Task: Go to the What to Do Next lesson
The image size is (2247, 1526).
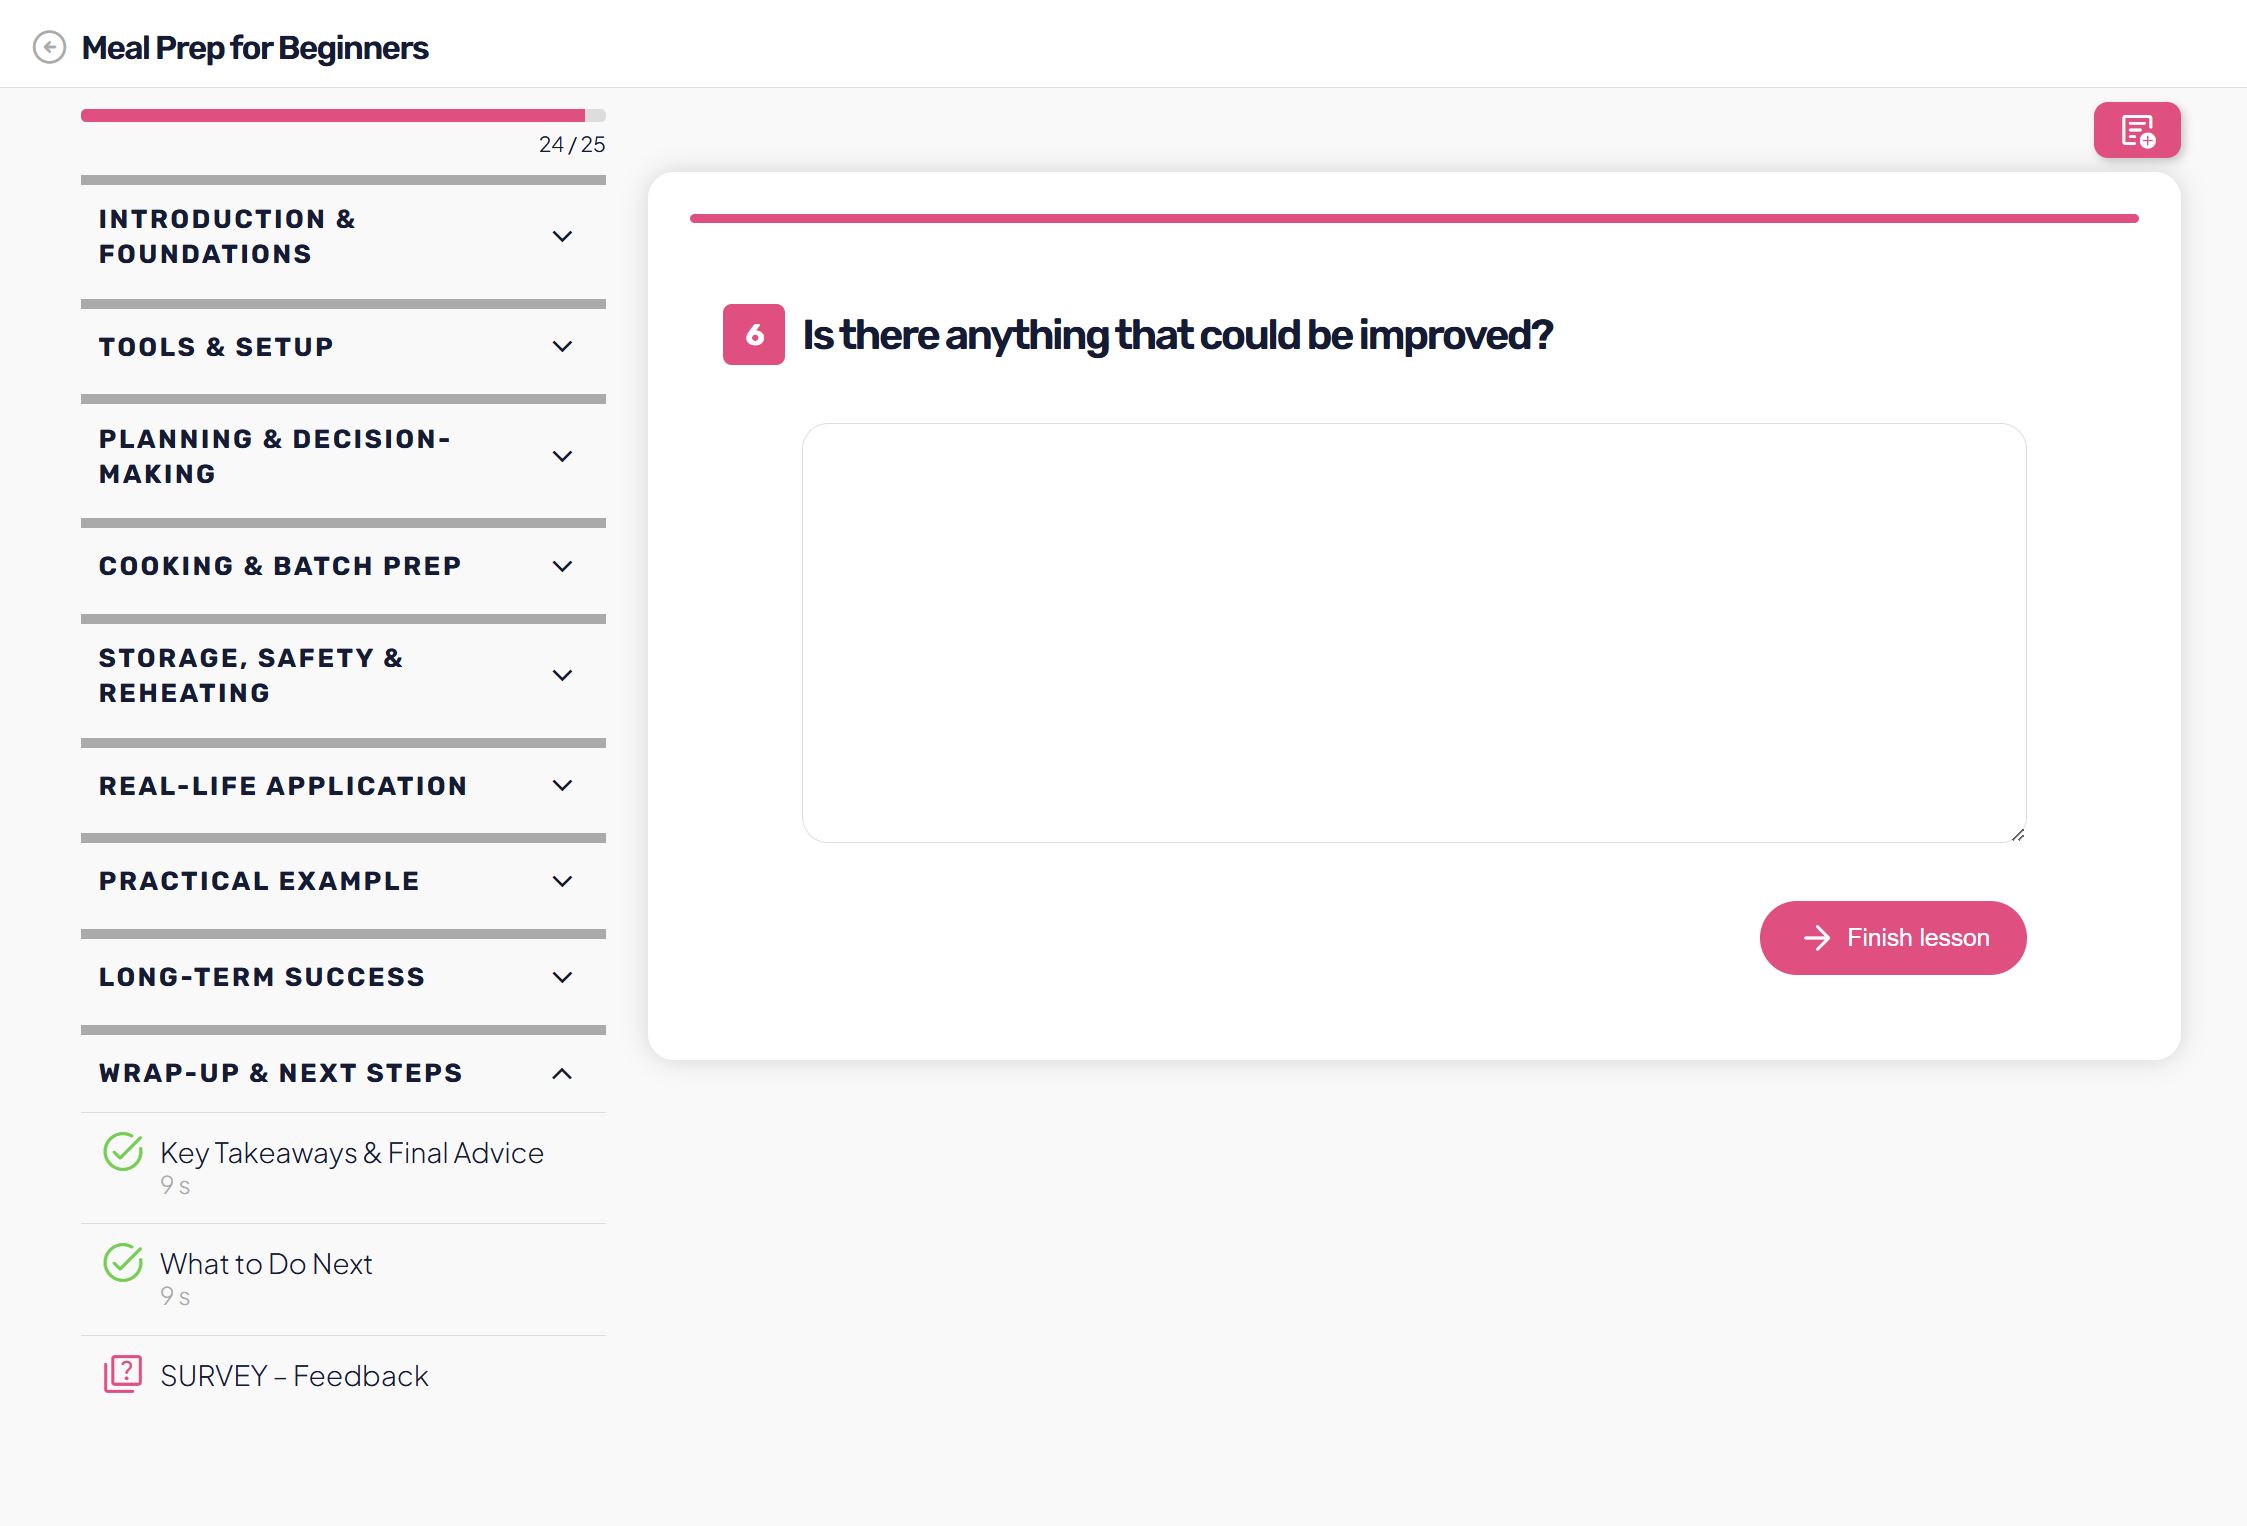Action: point(266,1264)
